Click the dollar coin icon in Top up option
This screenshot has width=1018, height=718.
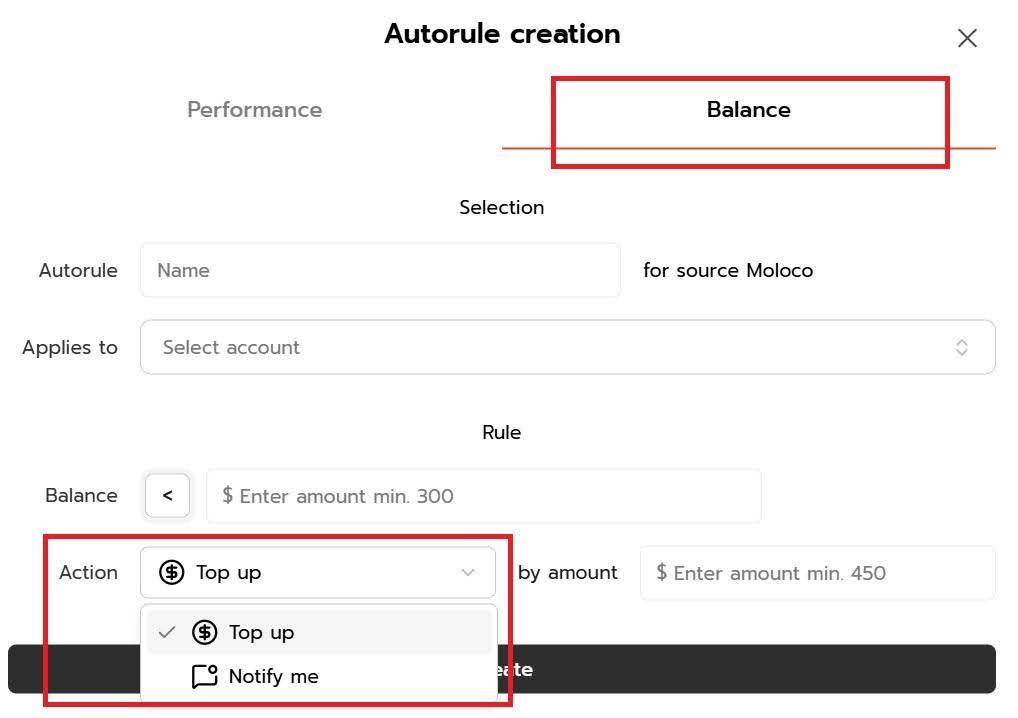click(205, 632)
